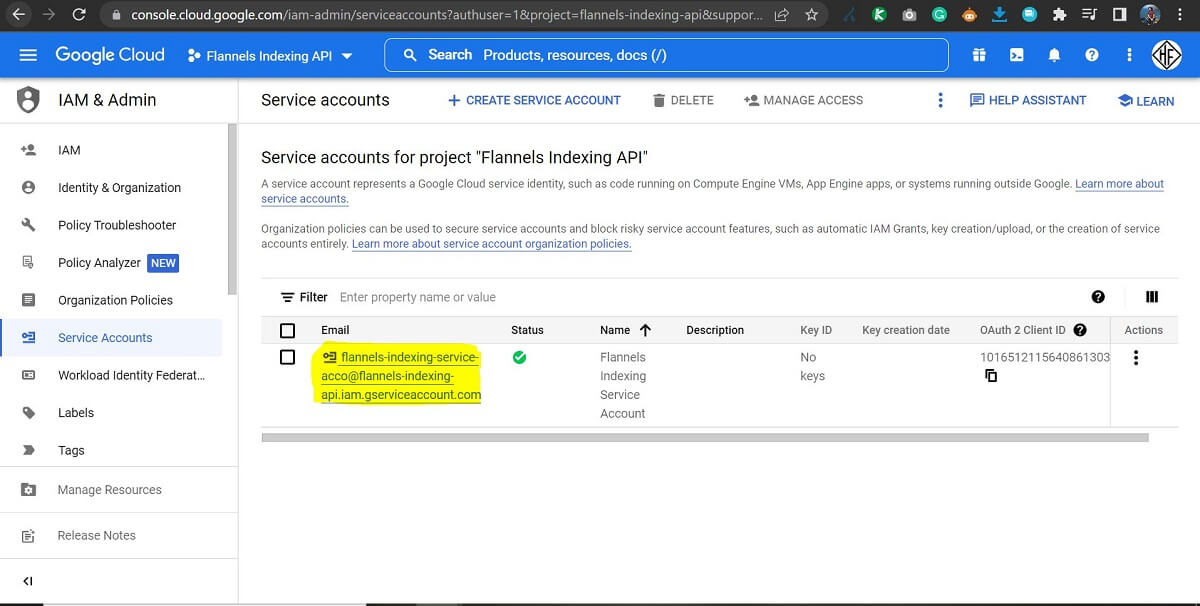
Task: Open the Help Assistant
Action: point(1028,100)
